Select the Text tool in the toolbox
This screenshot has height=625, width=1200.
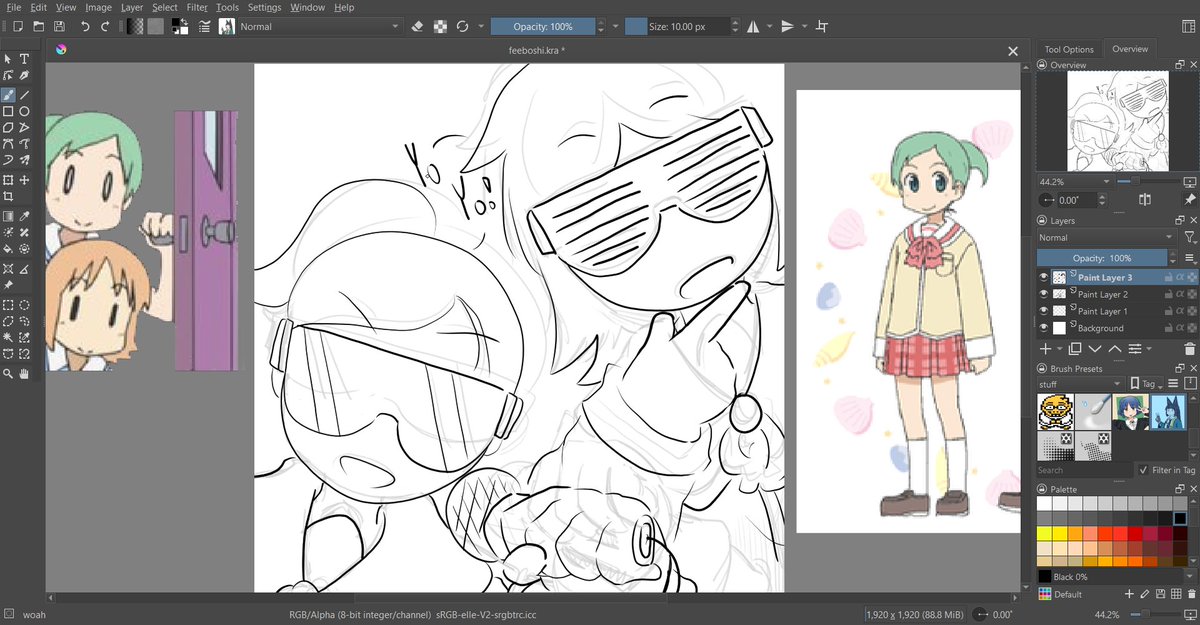tap(25, 59)
